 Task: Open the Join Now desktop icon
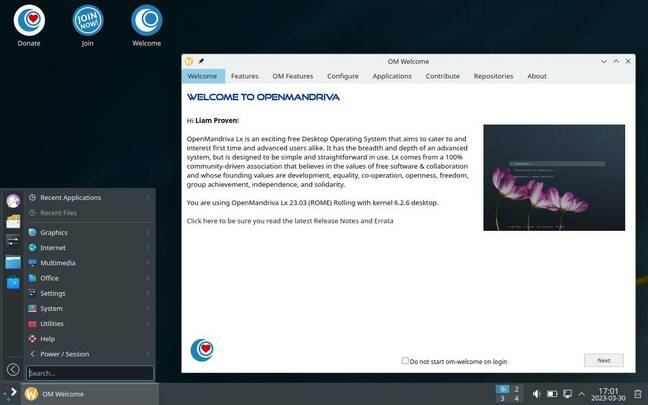tap(88, 21)
